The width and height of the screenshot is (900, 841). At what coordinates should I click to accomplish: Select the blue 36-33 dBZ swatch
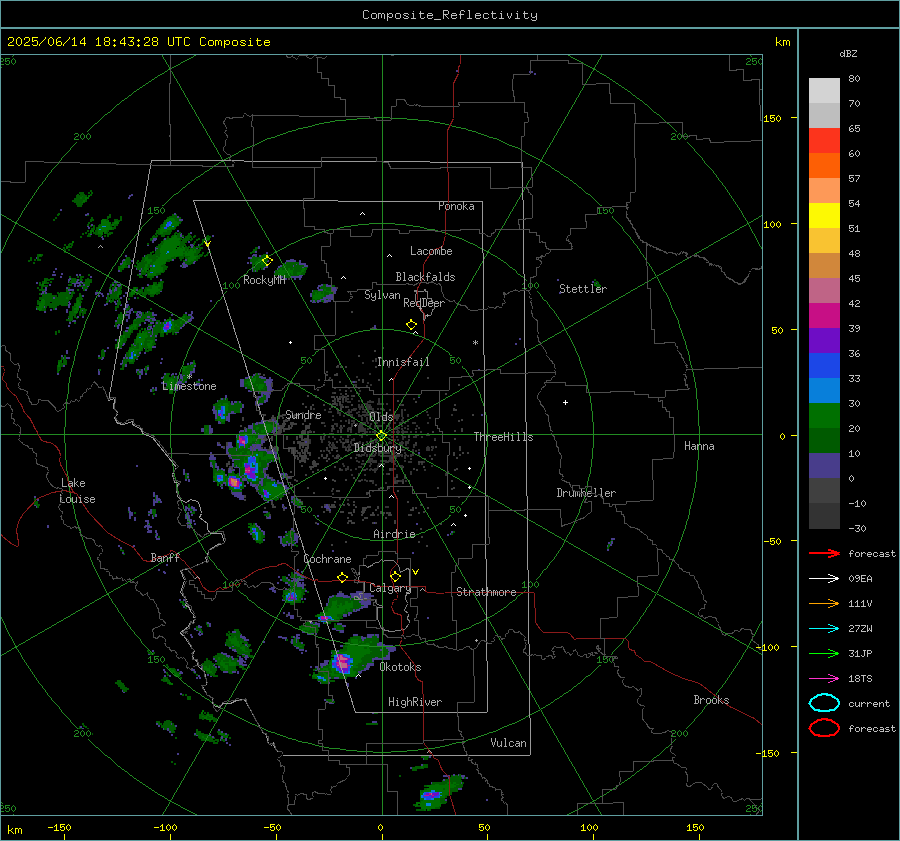824,366
